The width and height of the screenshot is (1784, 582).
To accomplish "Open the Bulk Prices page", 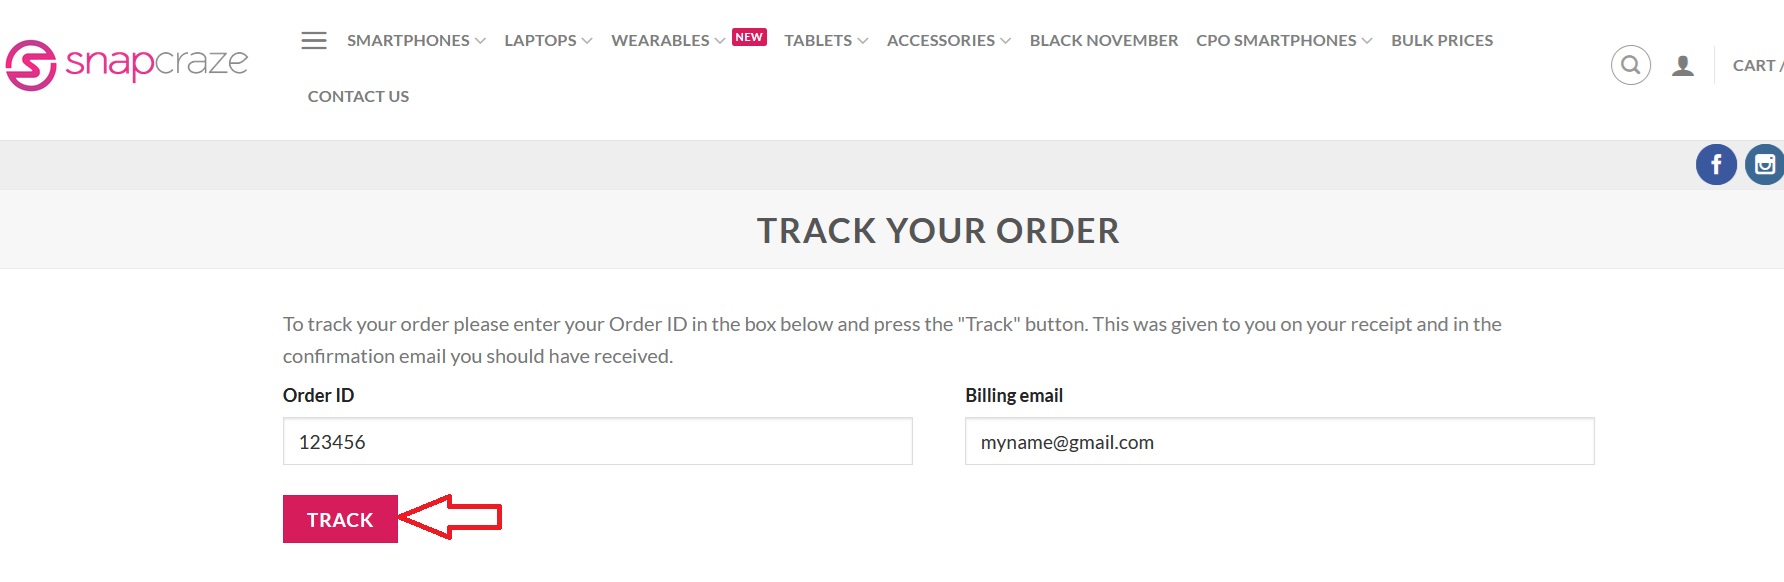I will click(x=1442, y=41).
